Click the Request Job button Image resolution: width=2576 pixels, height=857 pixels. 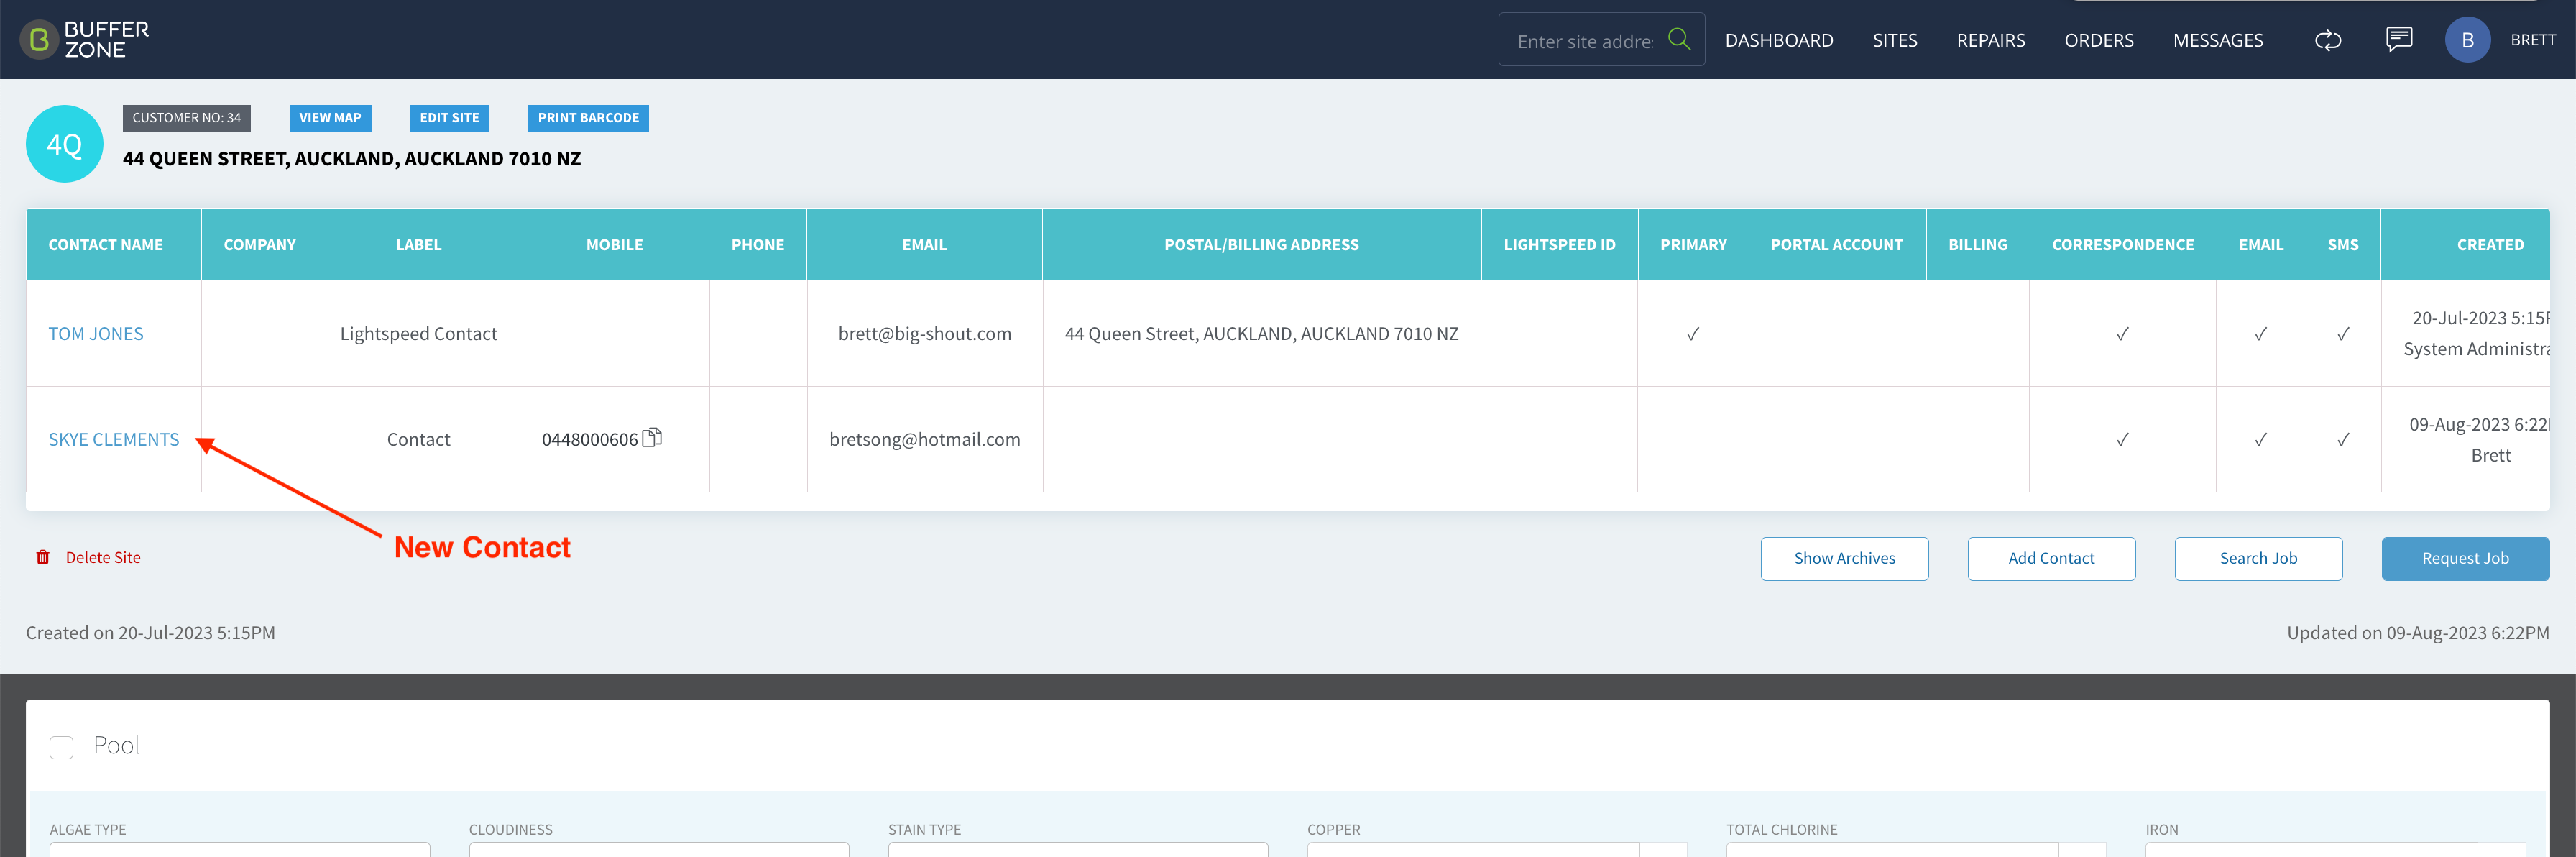point(2465,558)
